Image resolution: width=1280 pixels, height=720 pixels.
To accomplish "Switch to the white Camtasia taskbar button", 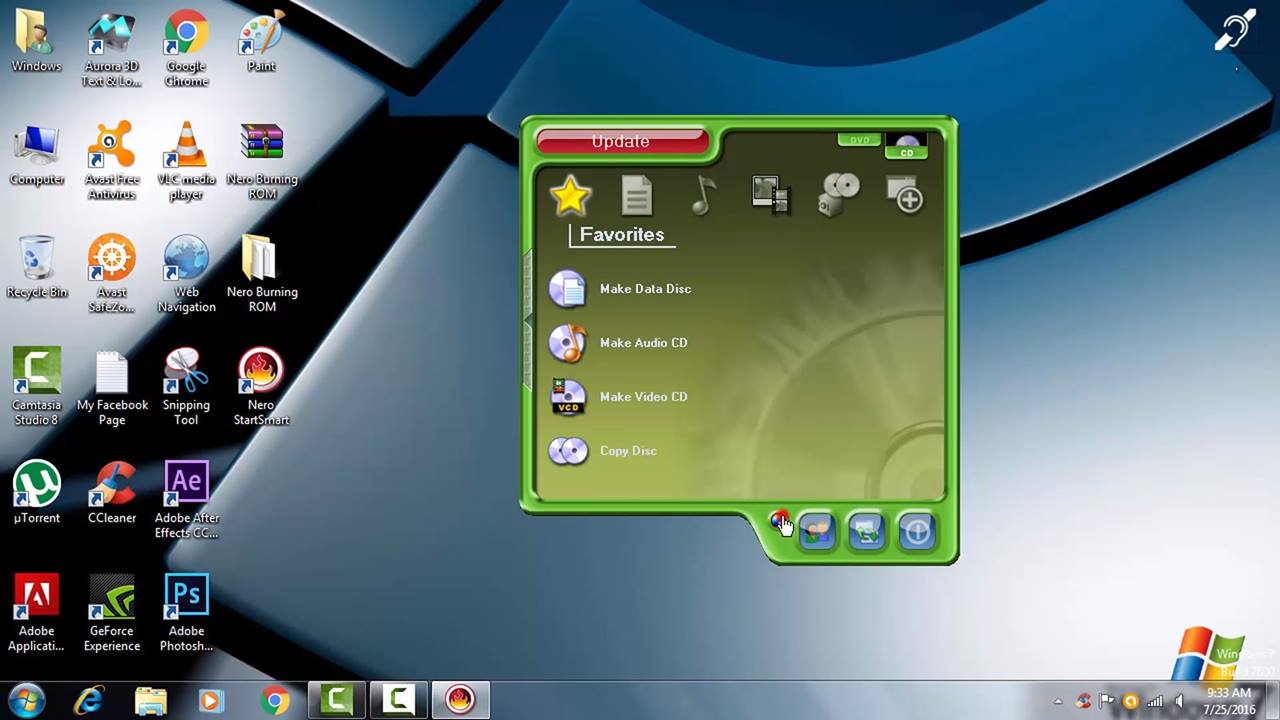I will 399,700.
